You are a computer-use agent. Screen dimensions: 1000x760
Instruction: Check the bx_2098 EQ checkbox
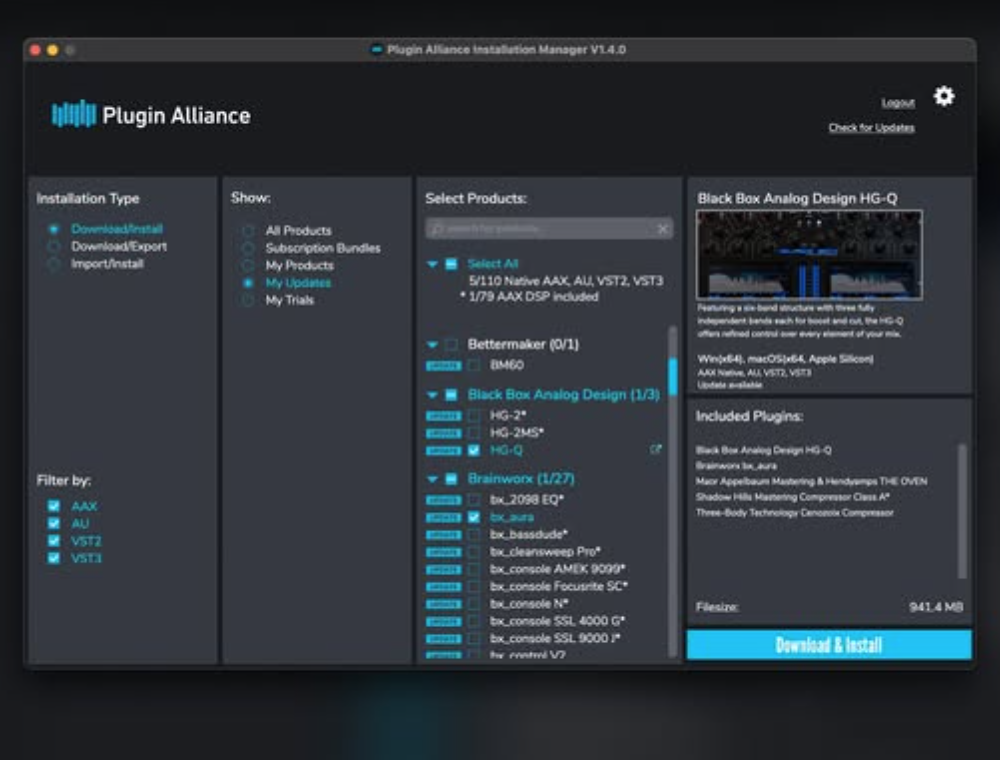point(474,500)
